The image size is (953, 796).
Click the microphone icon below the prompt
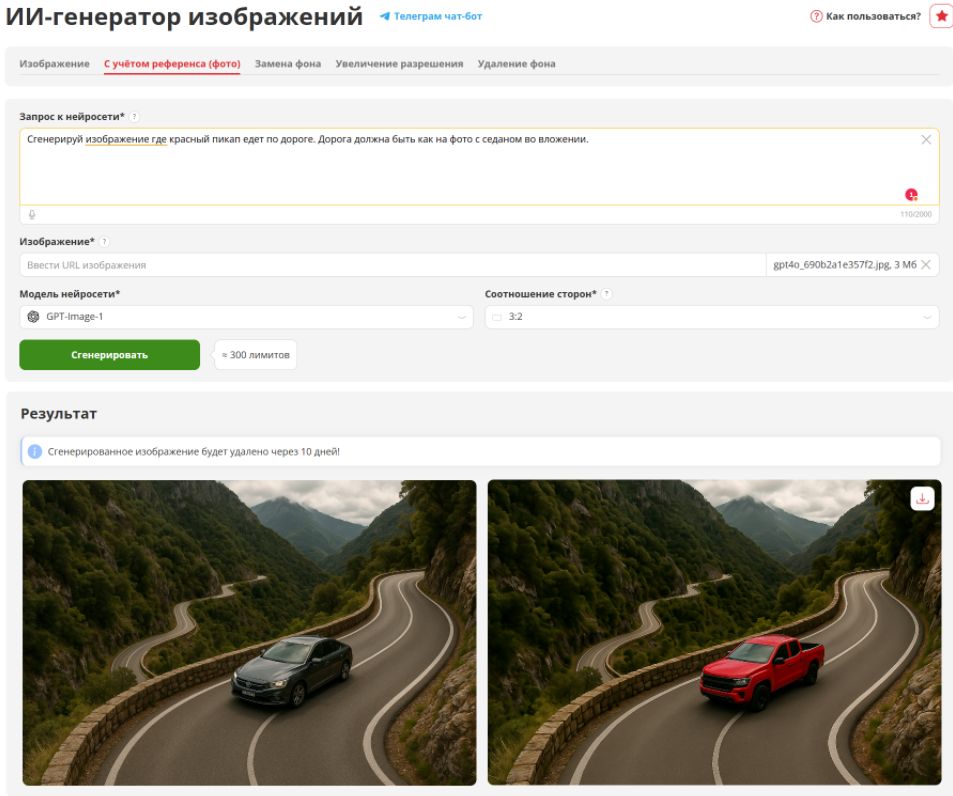click(x=32, y=214)
